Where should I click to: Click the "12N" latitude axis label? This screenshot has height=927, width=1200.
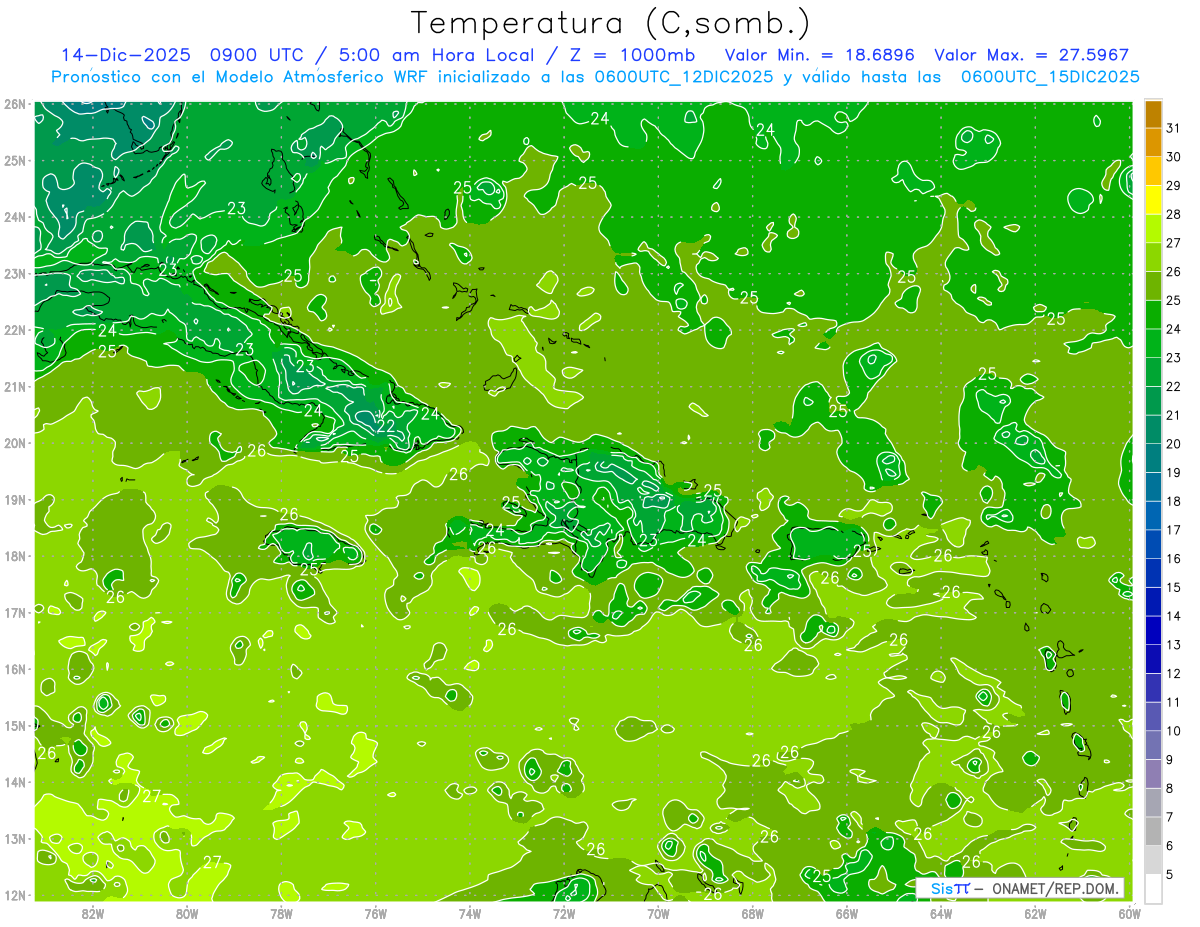15,895
